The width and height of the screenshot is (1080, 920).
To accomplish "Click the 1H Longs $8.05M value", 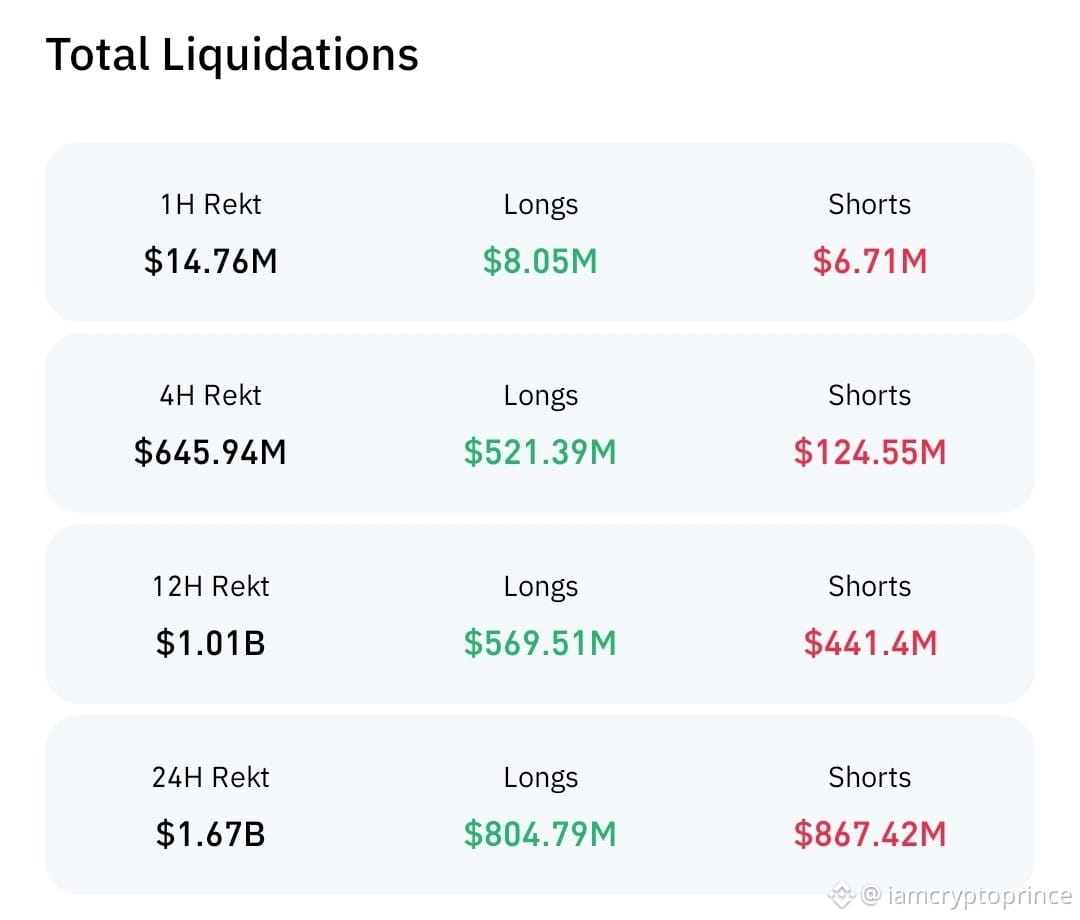I will (540, 262).
